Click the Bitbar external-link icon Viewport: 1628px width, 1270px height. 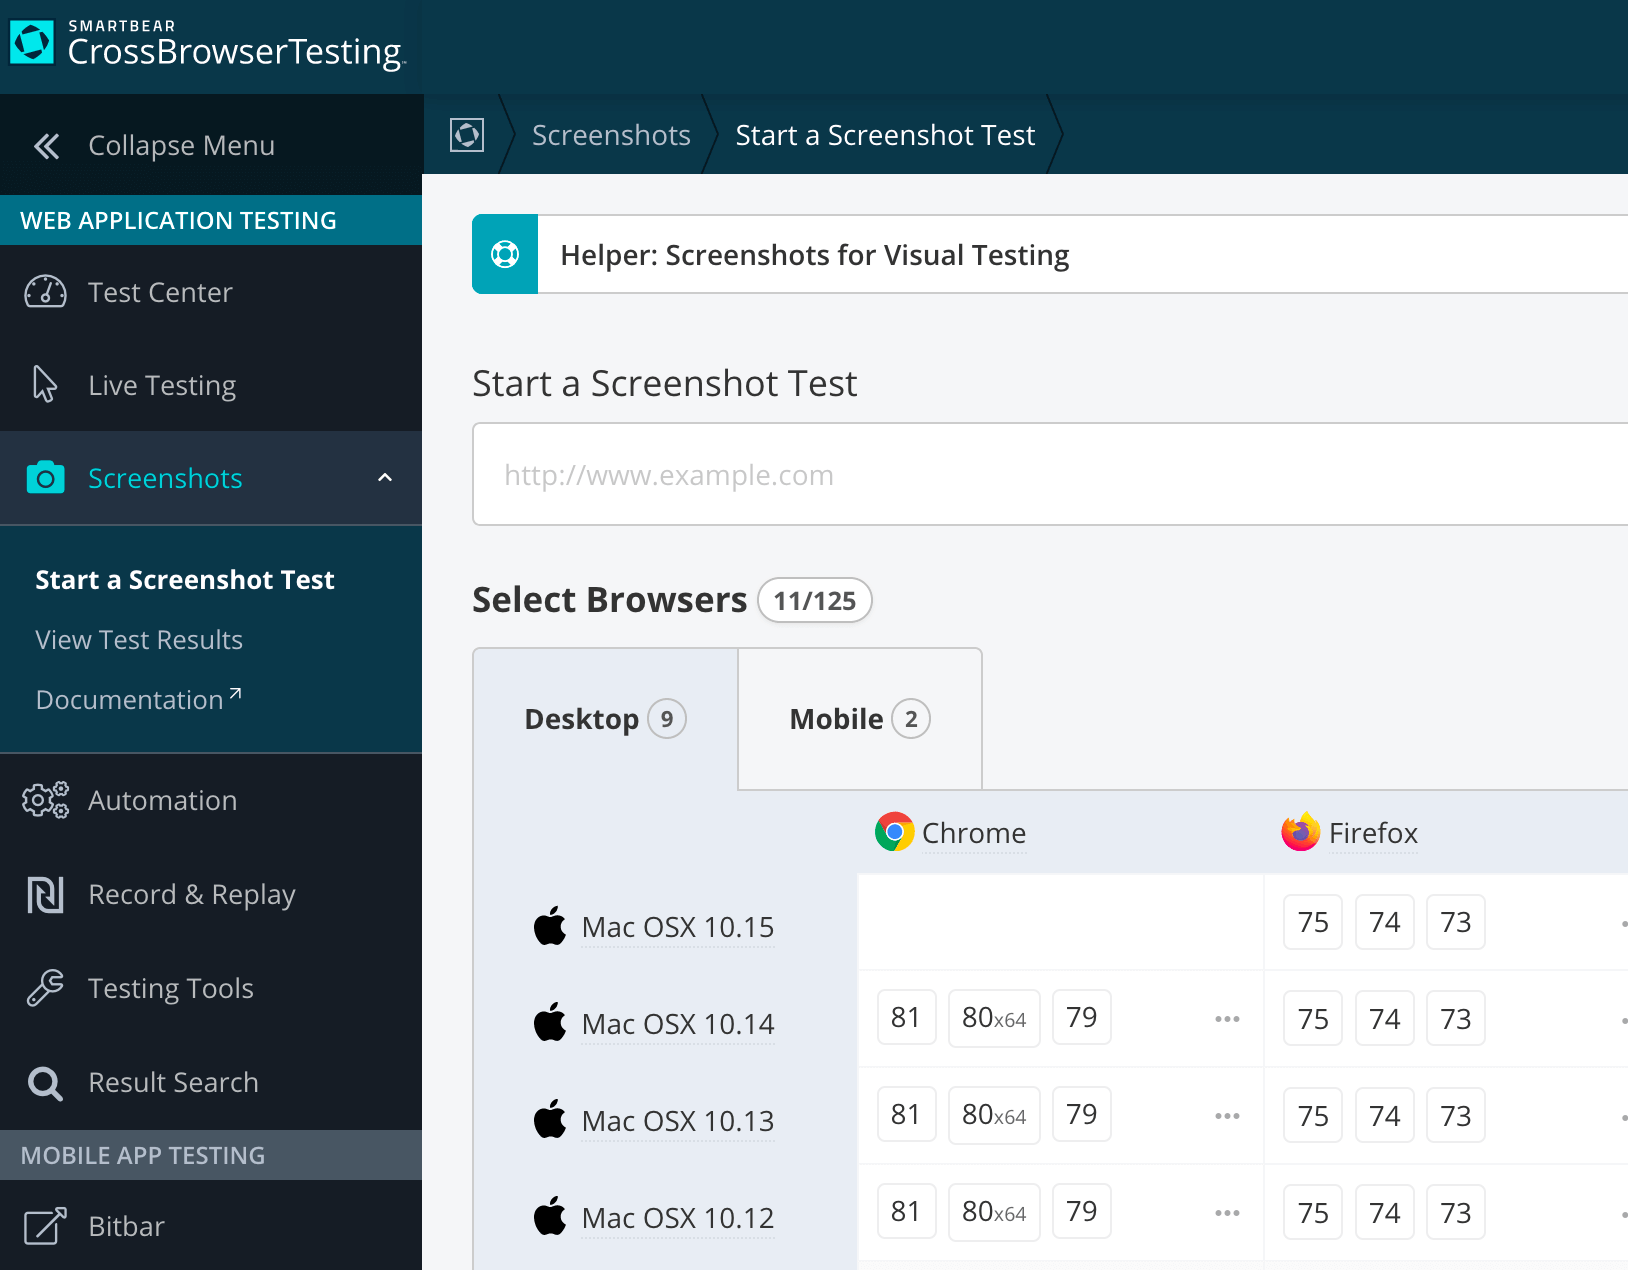click(x=45, y=1226)
